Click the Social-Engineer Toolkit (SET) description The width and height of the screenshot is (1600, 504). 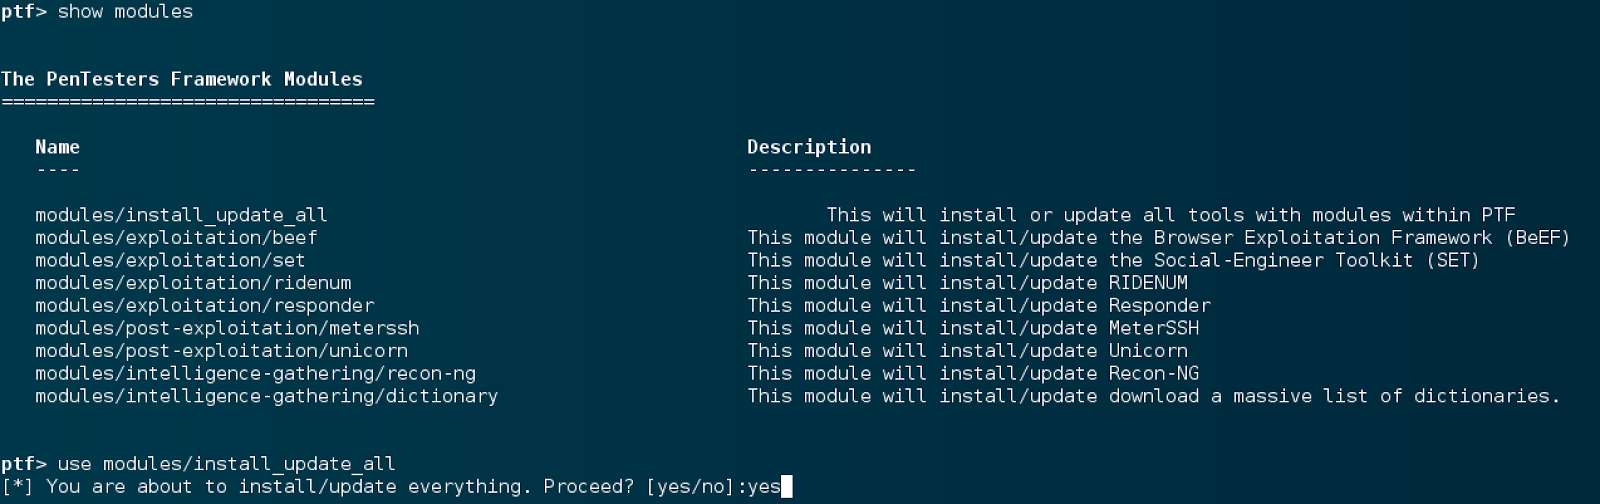1316,261
